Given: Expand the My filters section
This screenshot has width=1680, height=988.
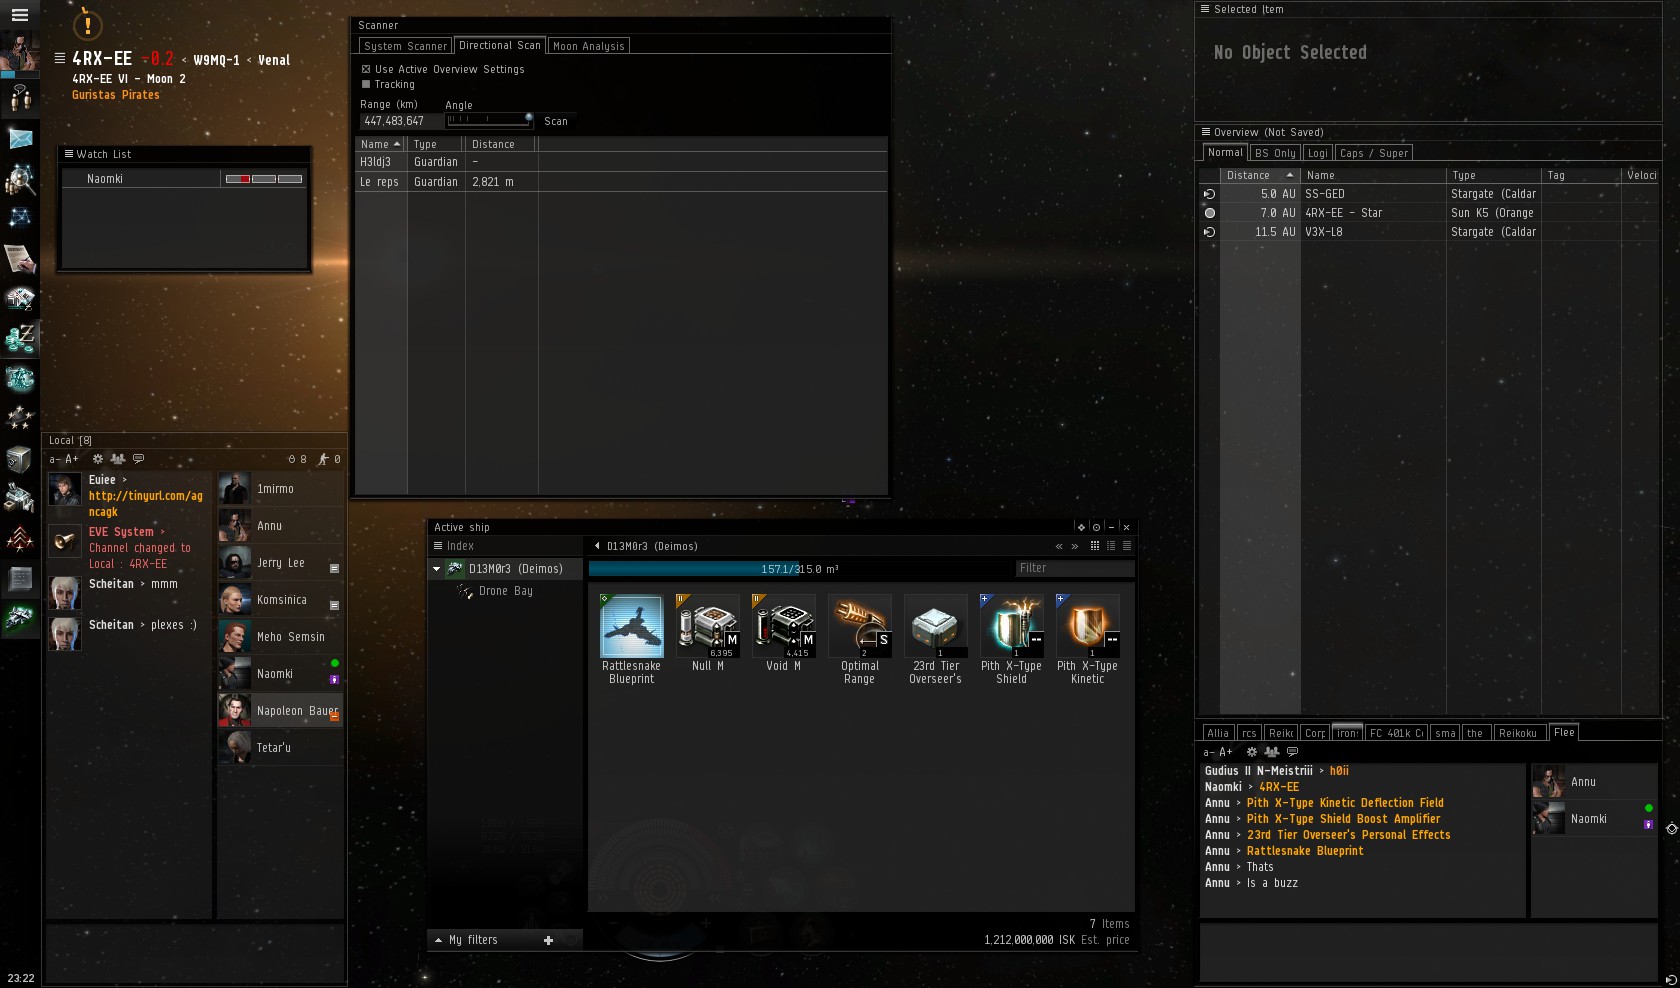Looking at the screenshot, I should pyautogui.click(x=438, y=940).
